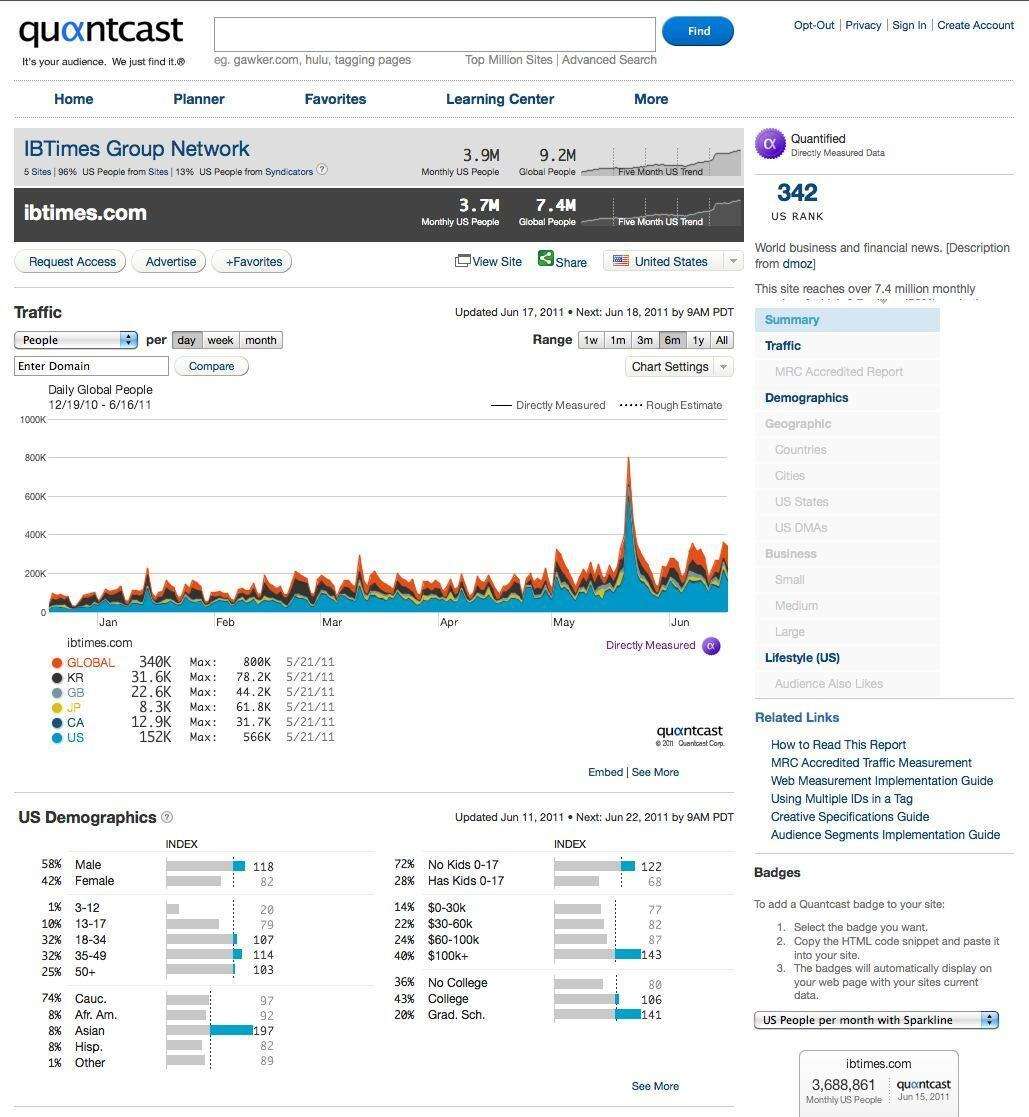Open the United States country selector
Image resolution: width=1029 pixels, height=1117 pixels.
tap(673, 261)
